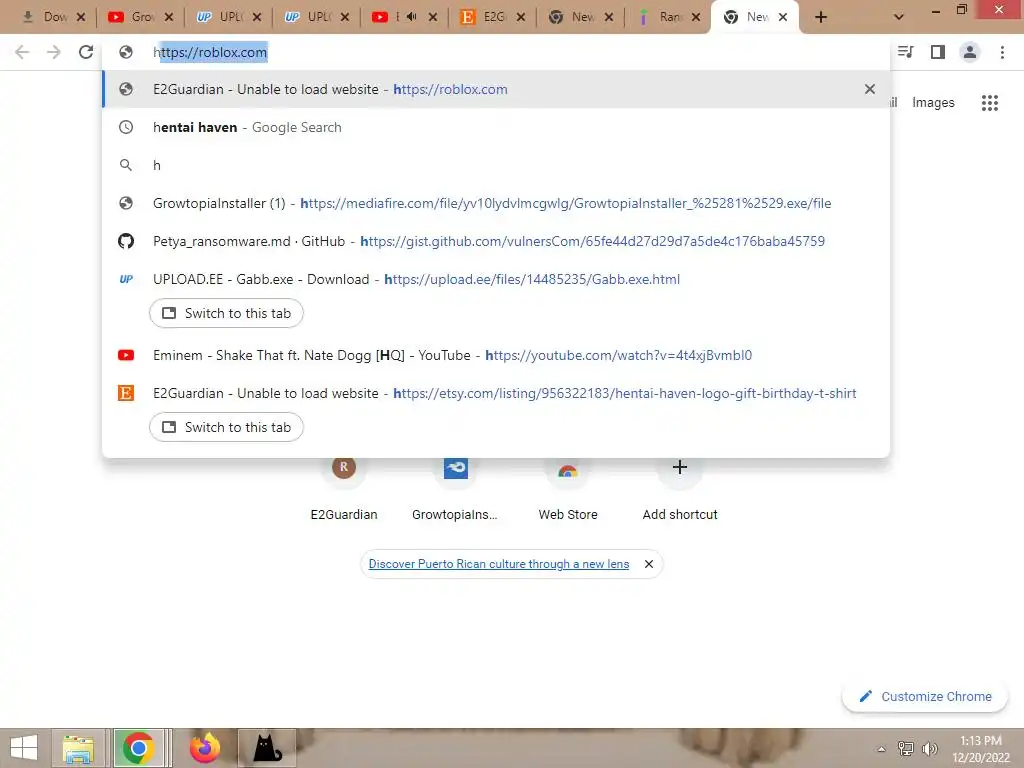Screen dimensions: 1024x768
Task: Click the address bar URL field
Action: click(496, 52)
